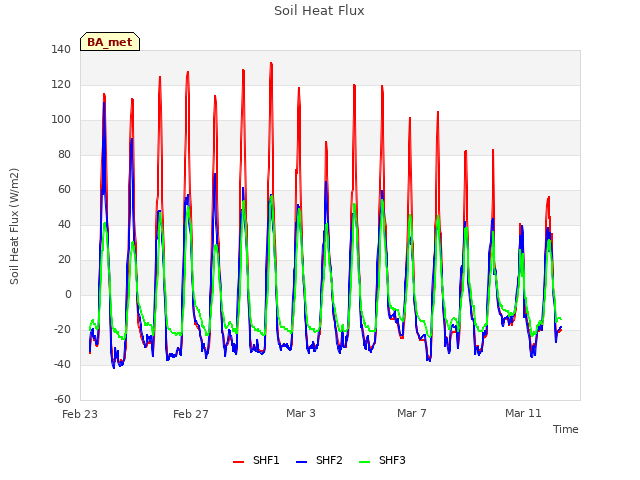This screenshot has width=640, height=480.
Task: Click the BA_met annotation label
Action: (110, 42)
